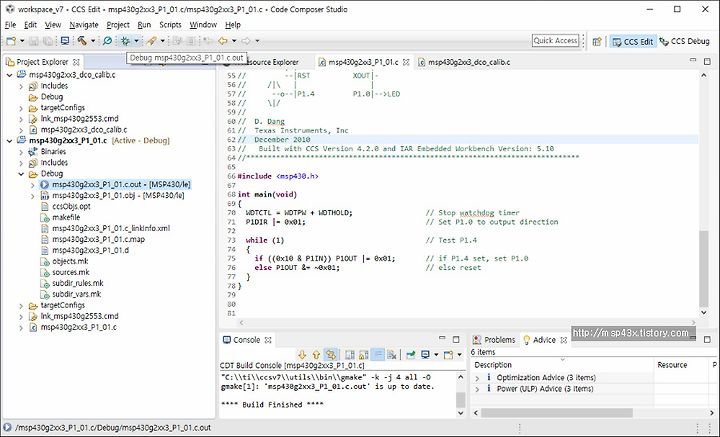This screenshot has width=720, height=437.
Task: Close the Project Explorer view
Action: coord(76,62)
